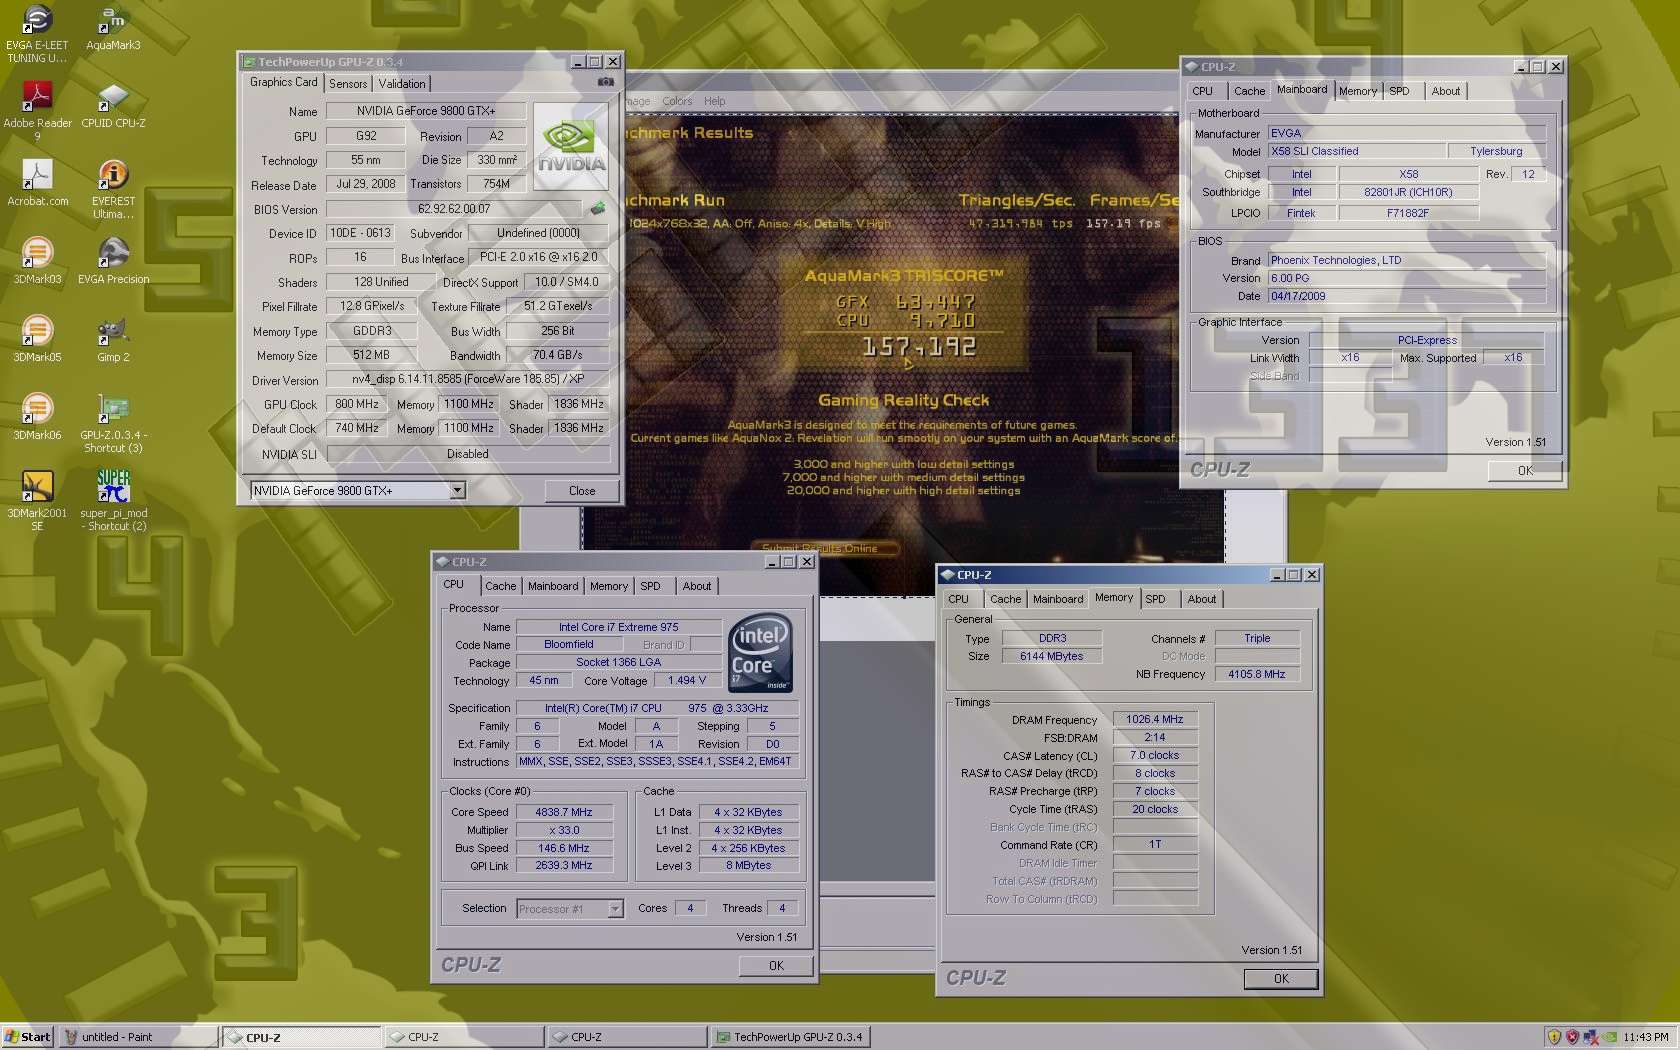Click the Driver Version field in GPU-Z
1680x1050 pixels.
click(x=468, y=380)
